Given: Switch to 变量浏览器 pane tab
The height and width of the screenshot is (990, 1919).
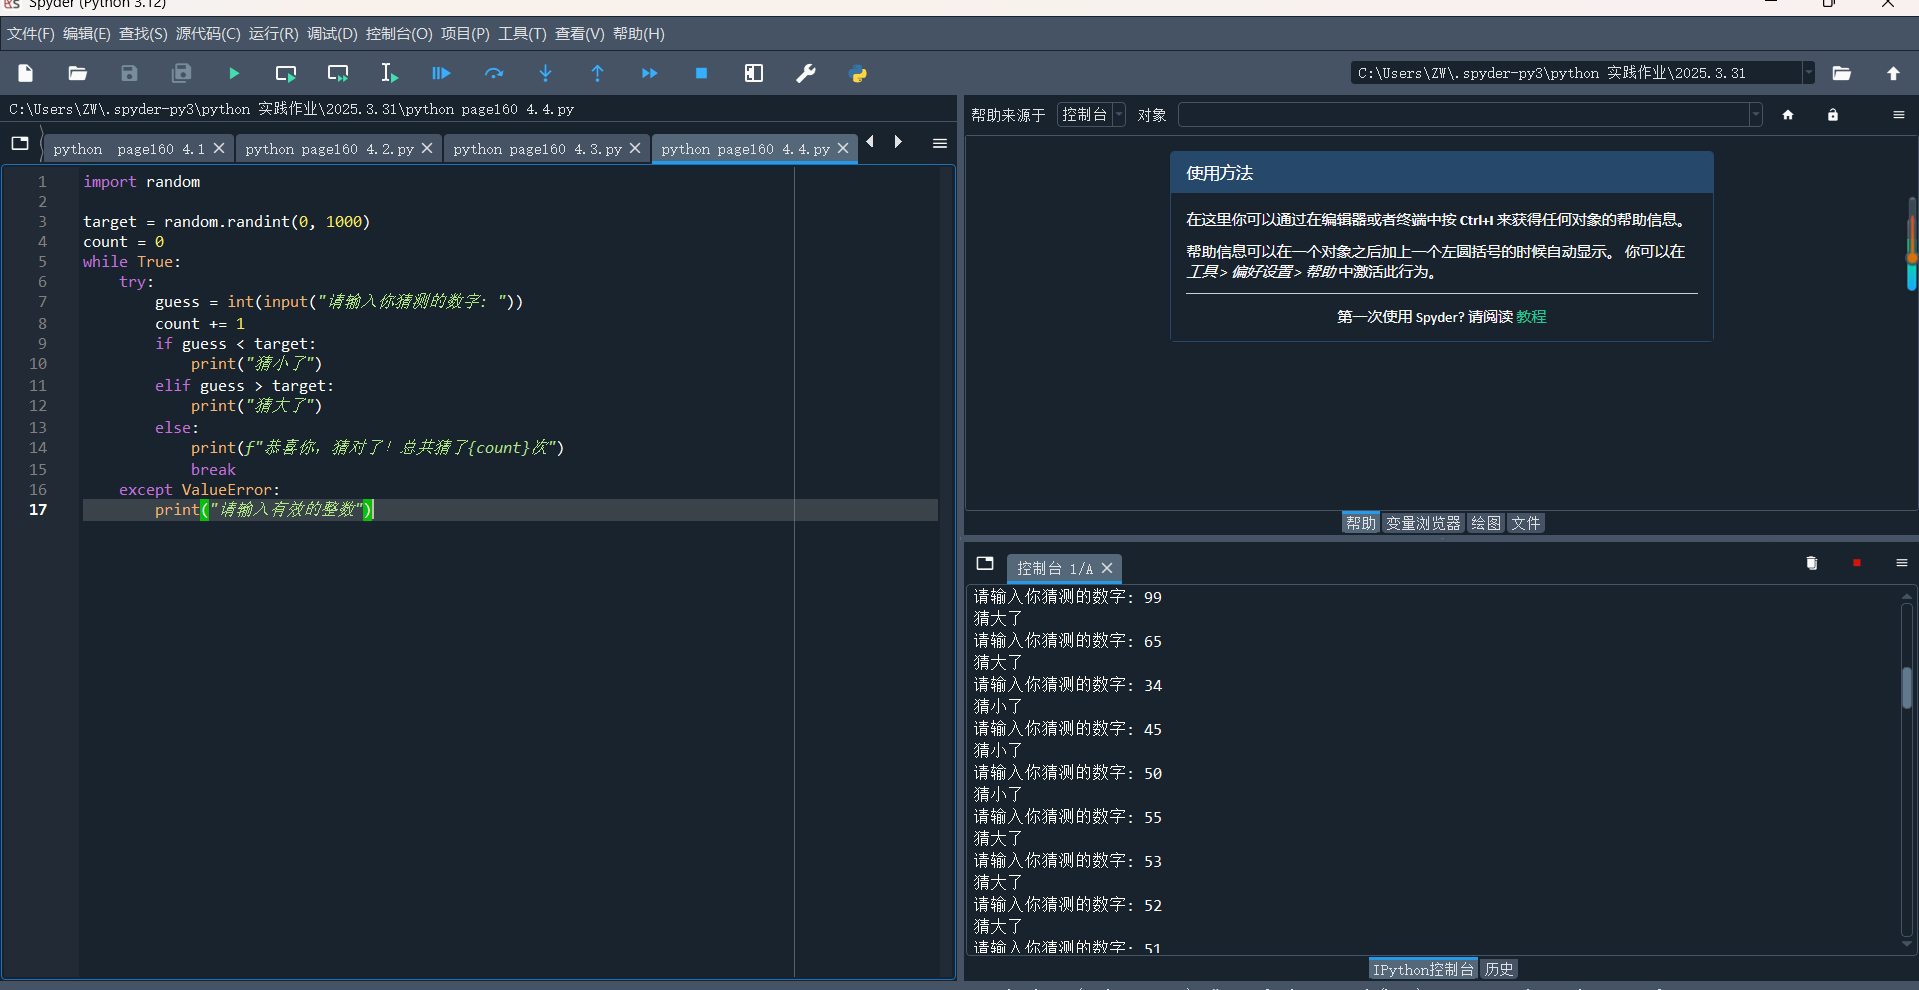Looking at the screenshot, I should coord(1423,523).
